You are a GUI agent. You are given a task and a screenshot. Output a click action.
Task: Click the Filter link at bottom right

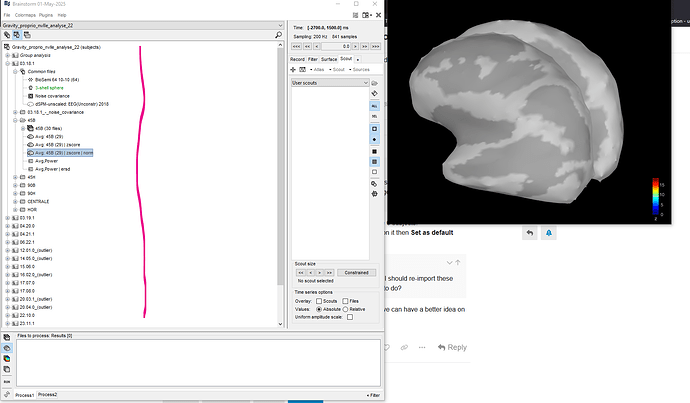pos(373,395)
